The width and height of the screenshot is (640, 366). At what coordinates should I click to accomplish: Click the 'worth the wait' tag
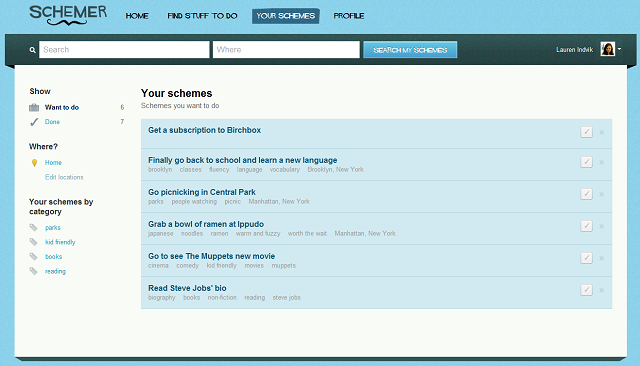[x=307, y=233]
